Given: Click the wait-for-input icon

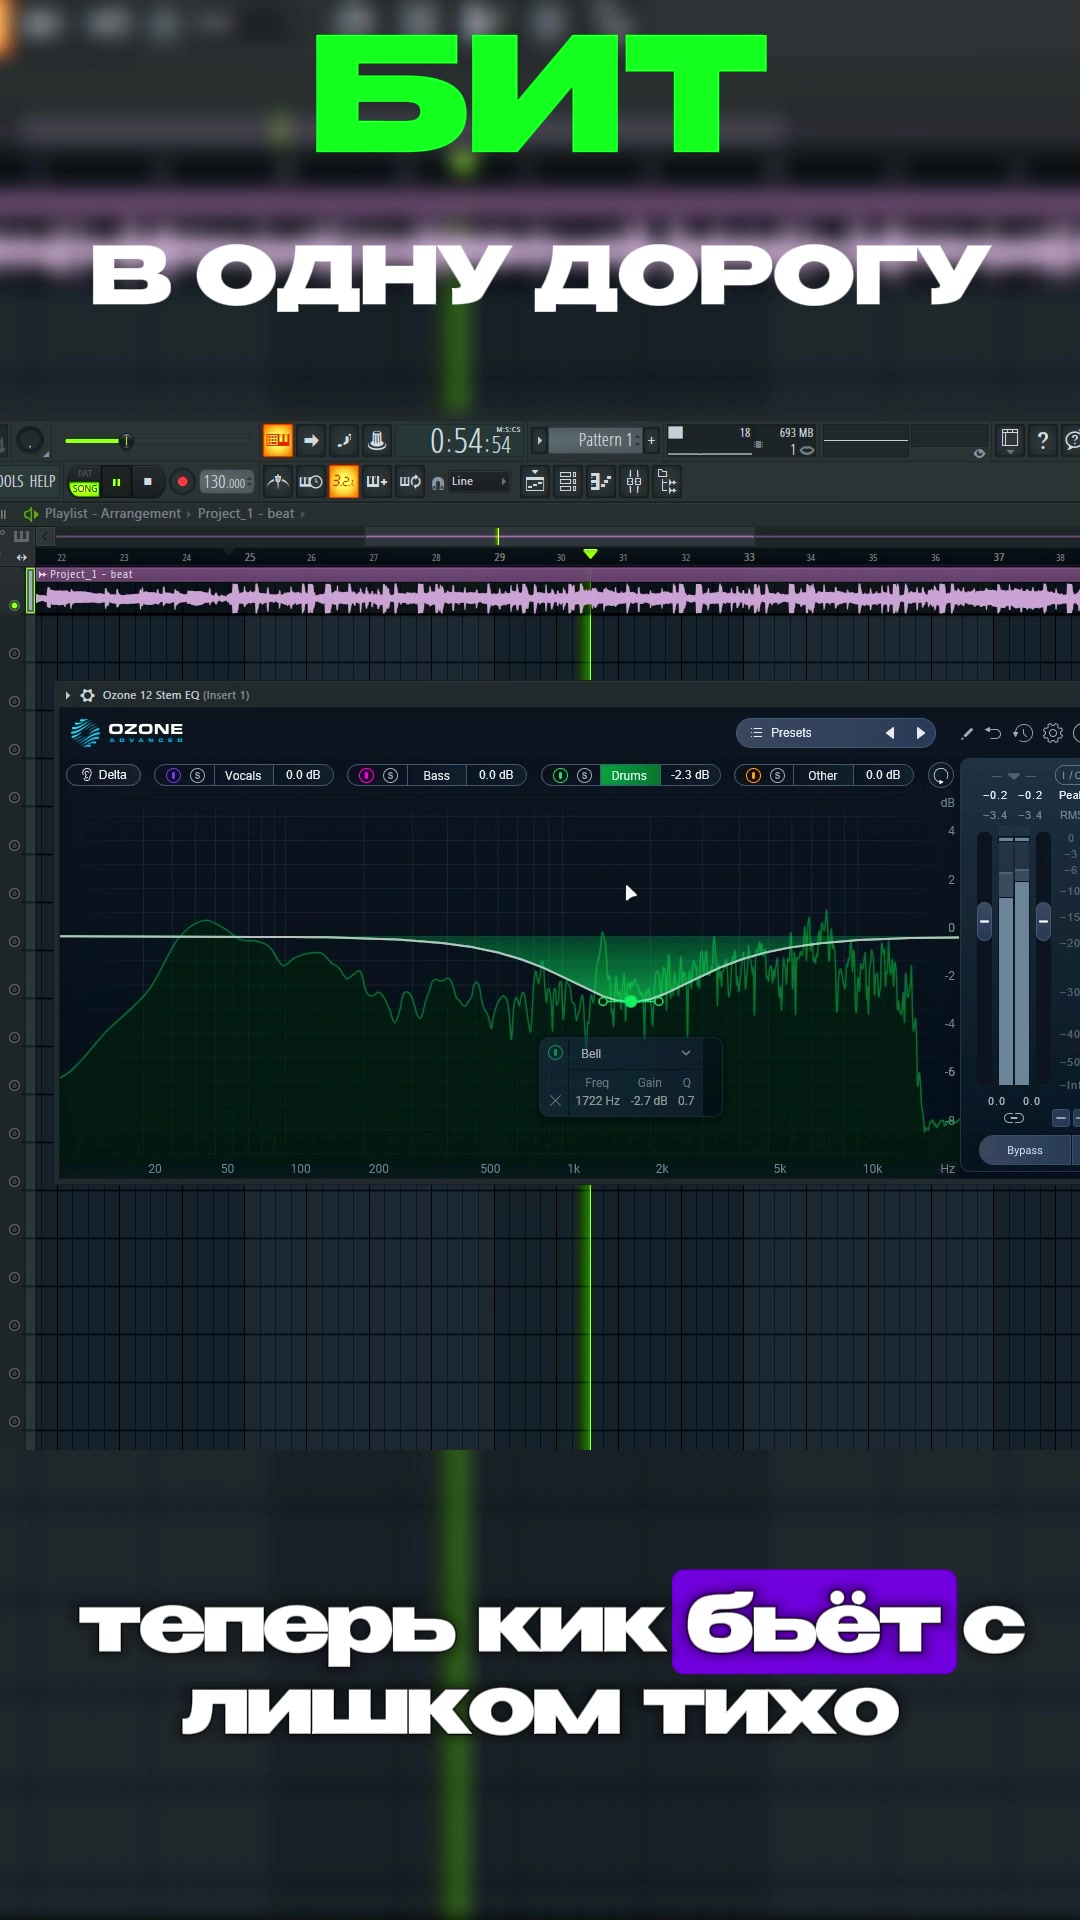Looking at the screenshot, I should (311, 482).
